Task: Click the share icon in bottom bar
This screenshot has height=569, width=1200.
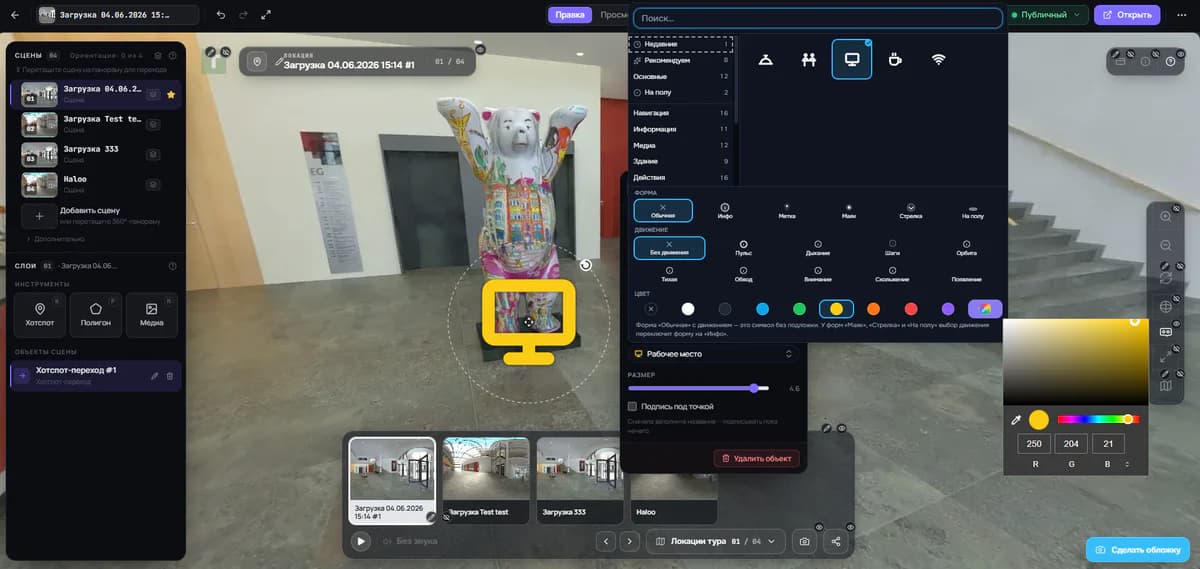Action: (835, 541)
